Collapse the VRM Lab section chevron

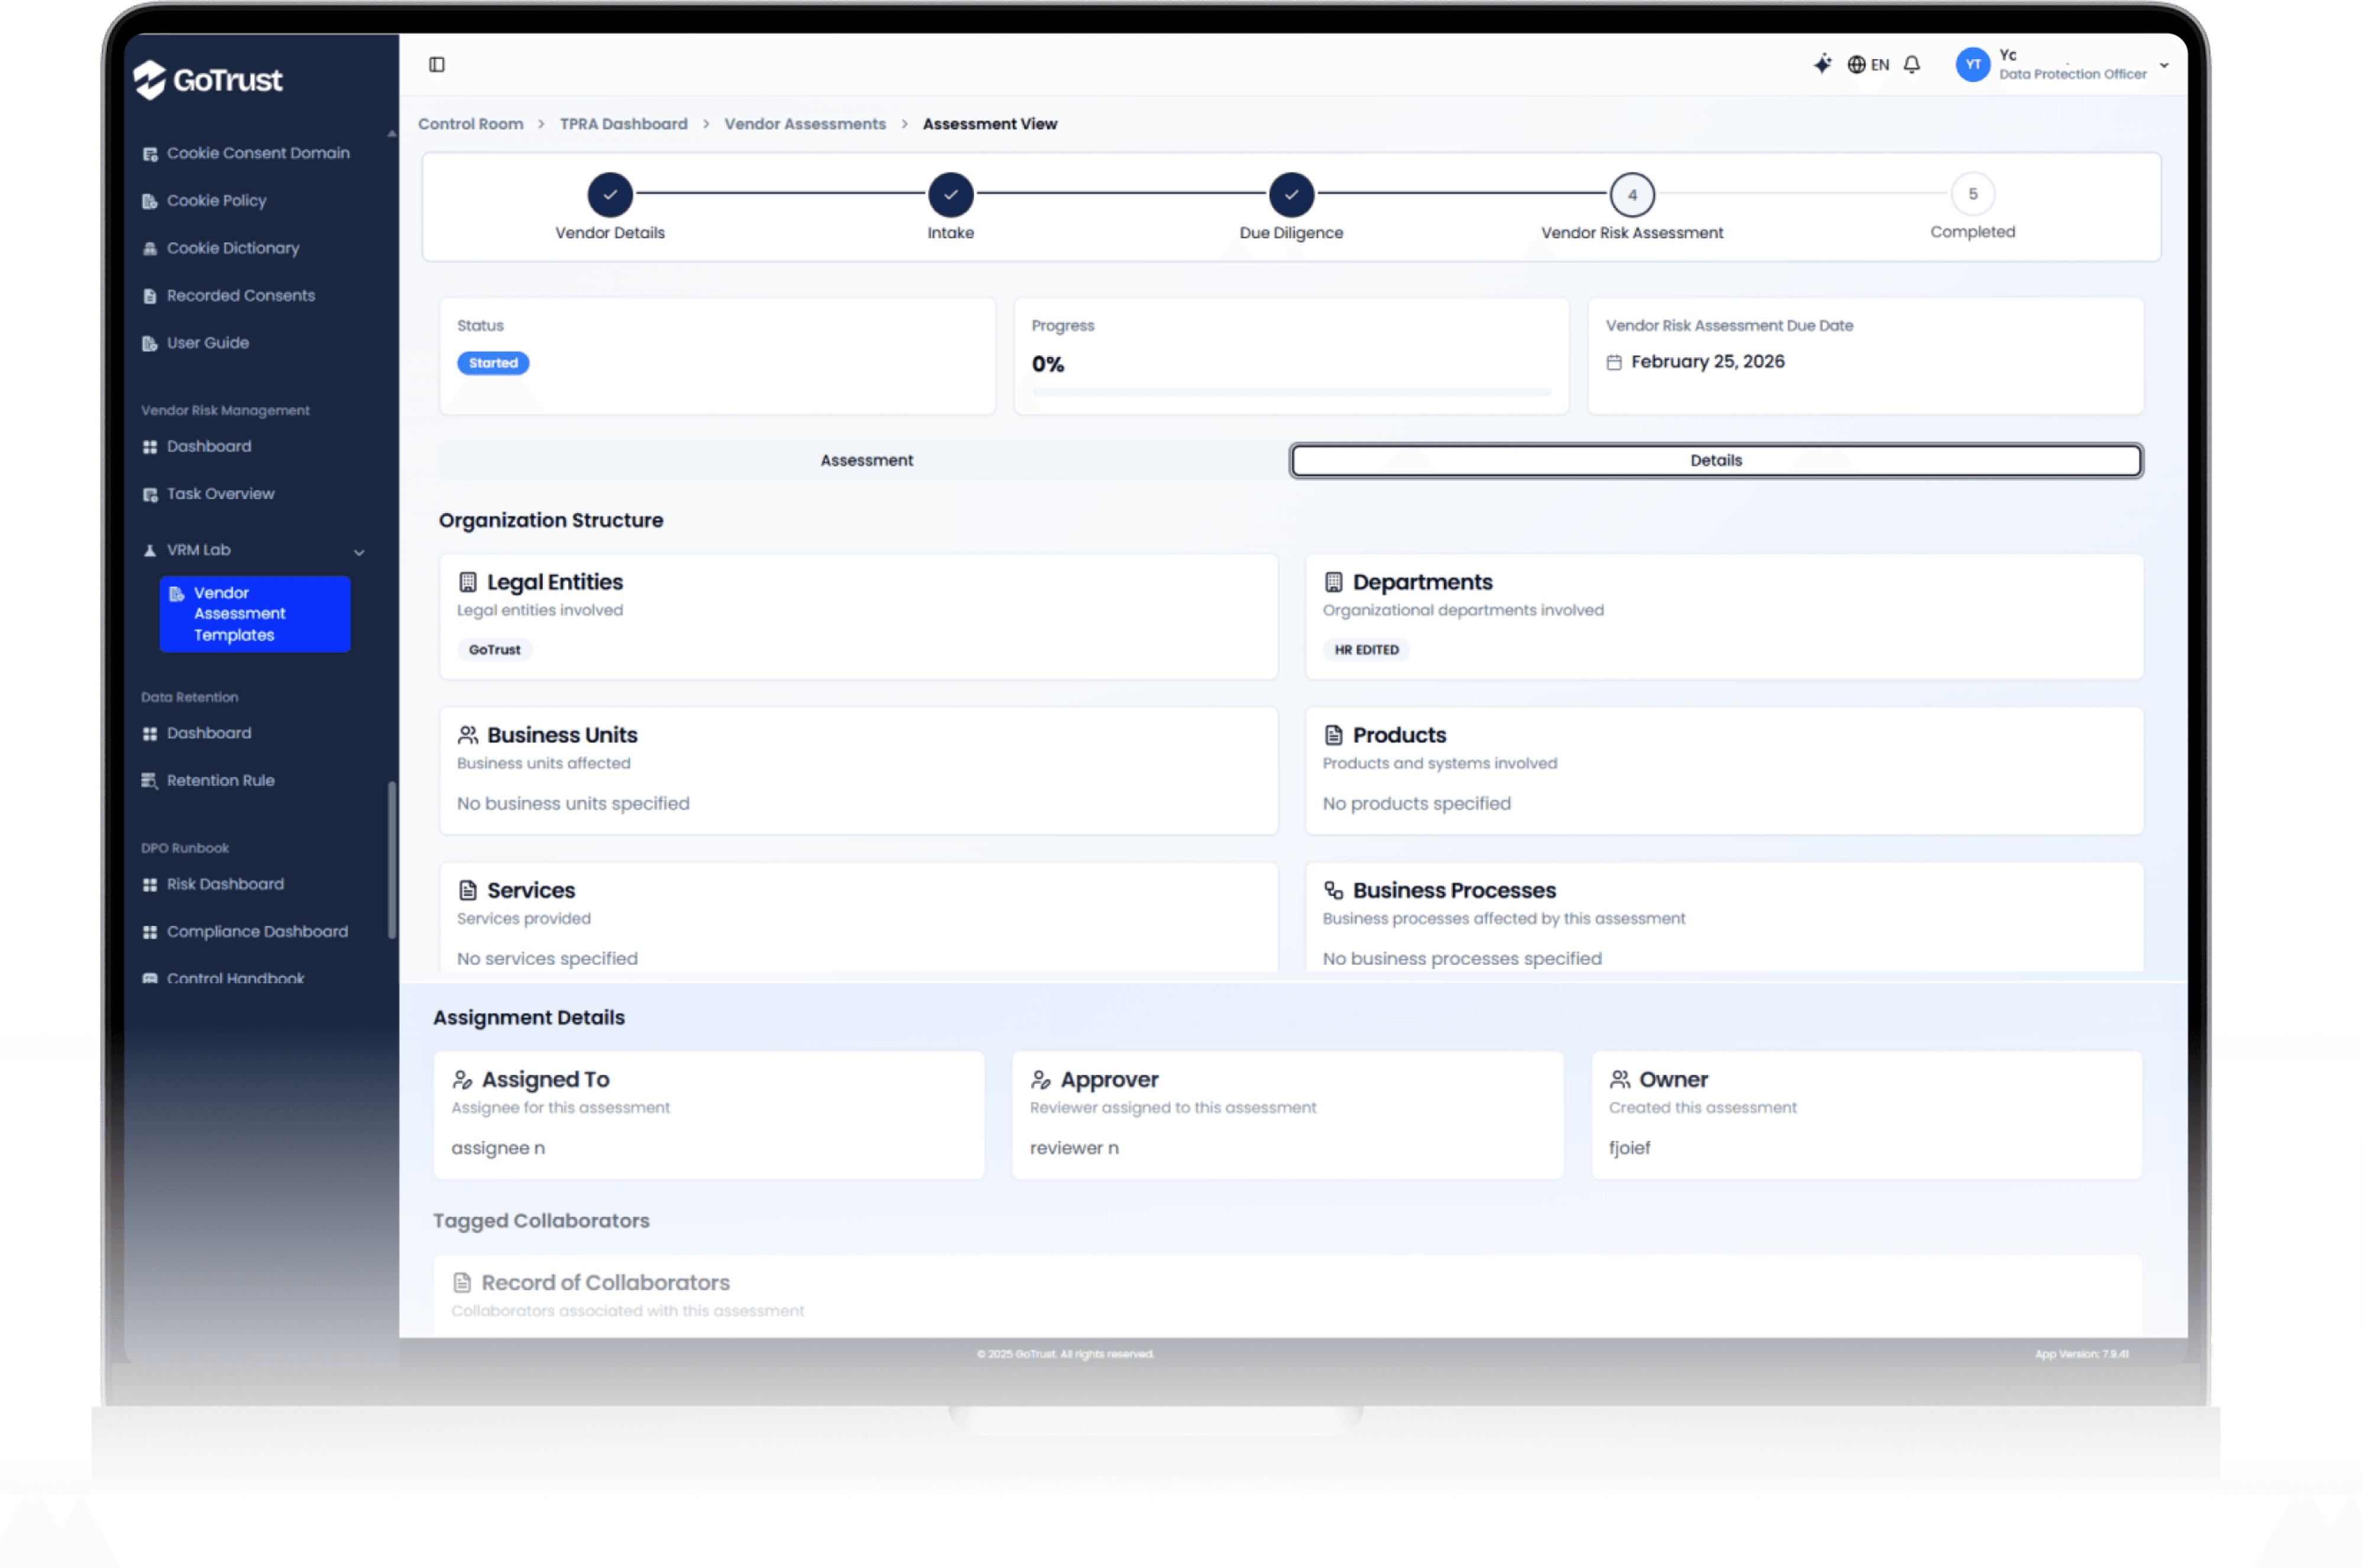click(x=359, y=552)
